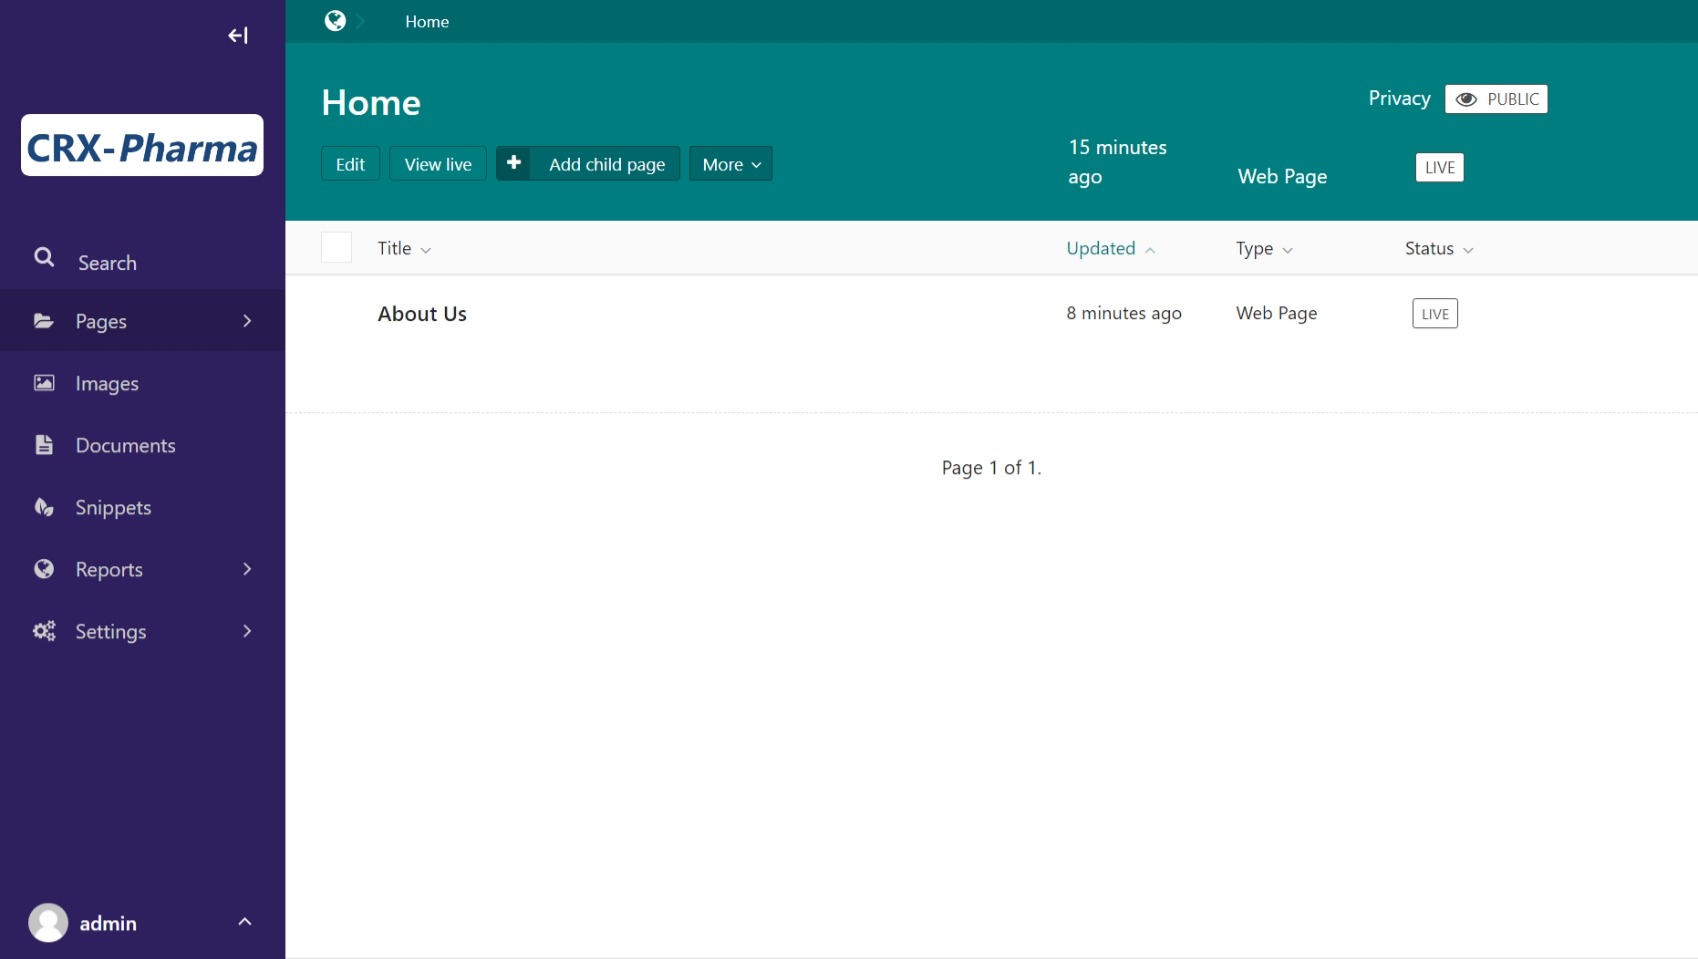Click the plus icon beside Add child page
This screenshot has width=1698, height=959.
pyautogui.click(x=514, y=163)
